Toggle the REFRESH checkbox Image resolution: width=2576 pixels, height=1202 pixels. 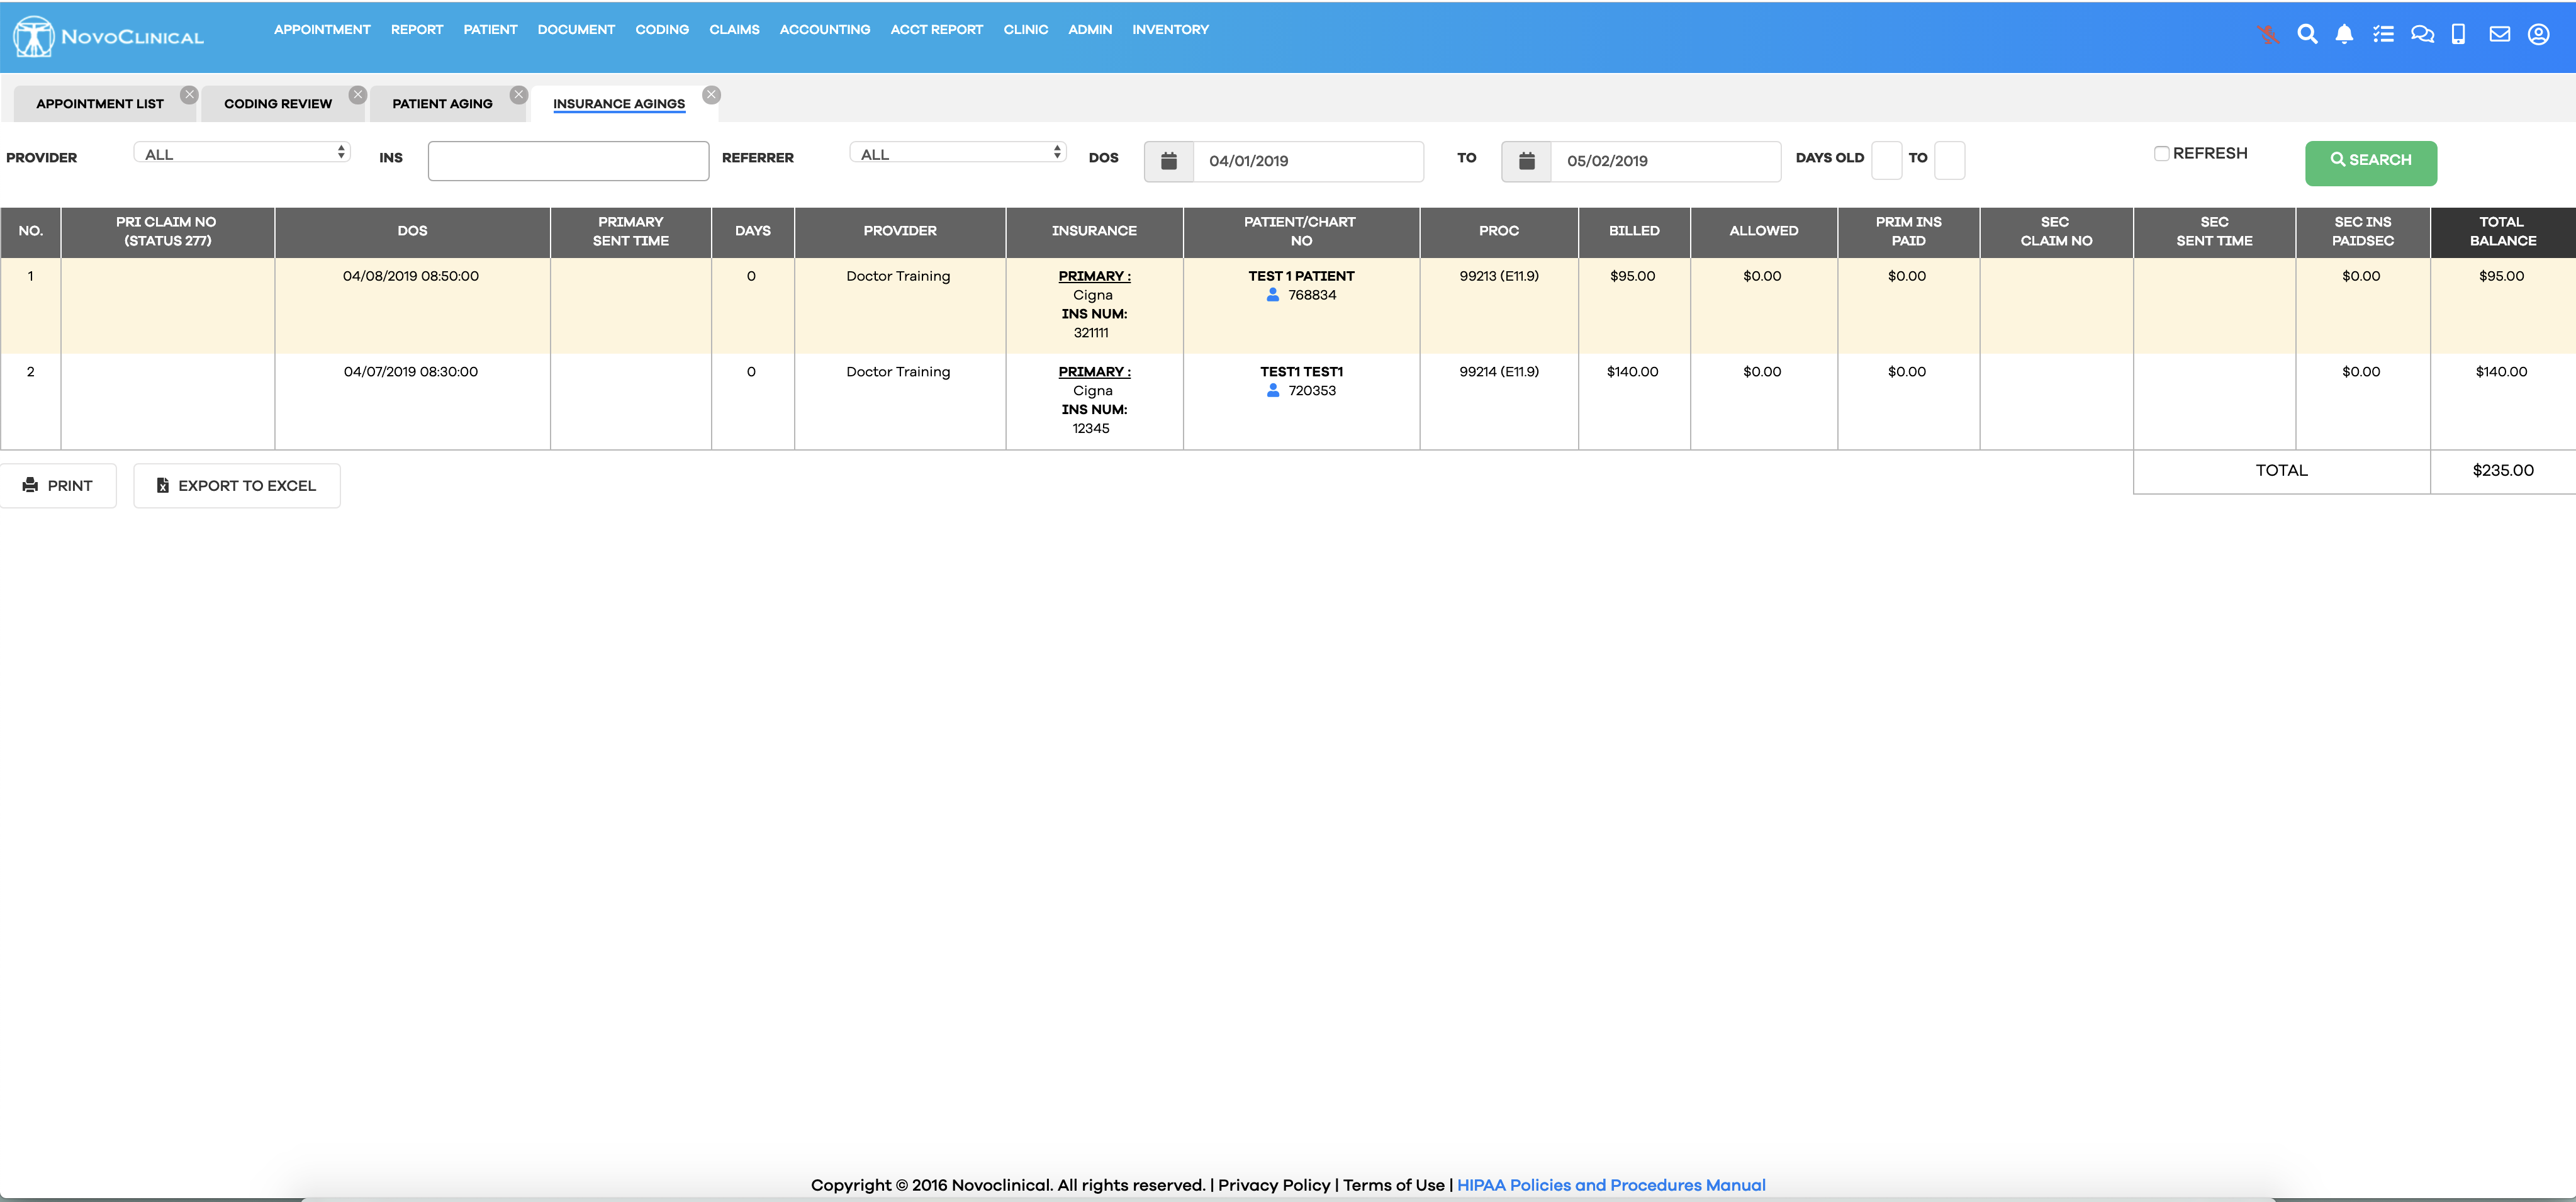click(2161, 153)
